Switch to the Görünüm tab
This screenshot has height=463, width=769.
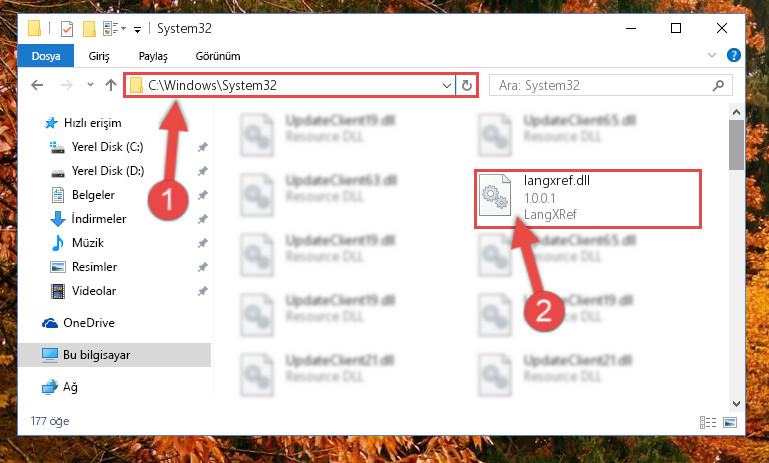(218, 56)
